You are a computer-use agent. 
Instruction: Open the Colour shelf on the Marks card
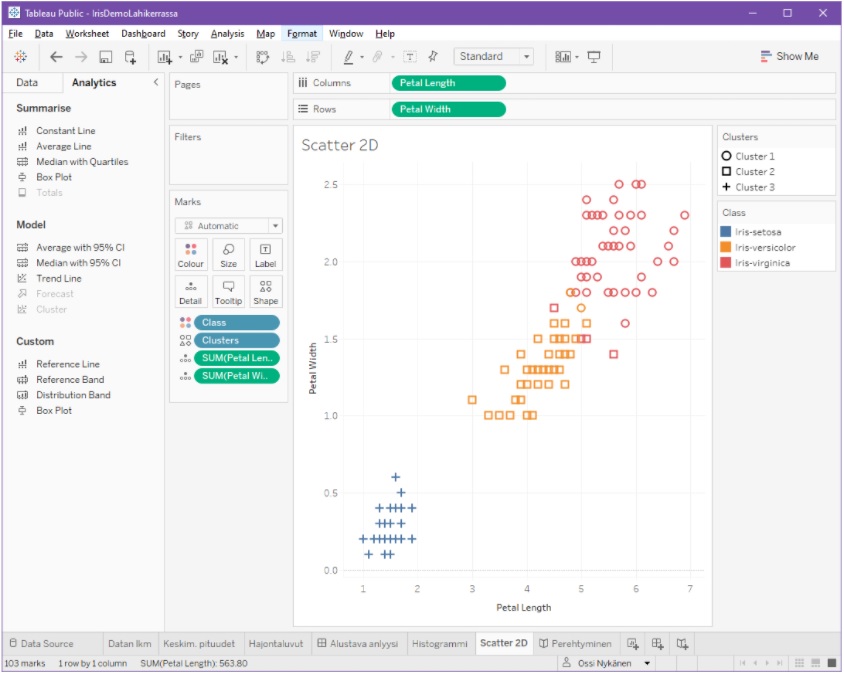190,254
